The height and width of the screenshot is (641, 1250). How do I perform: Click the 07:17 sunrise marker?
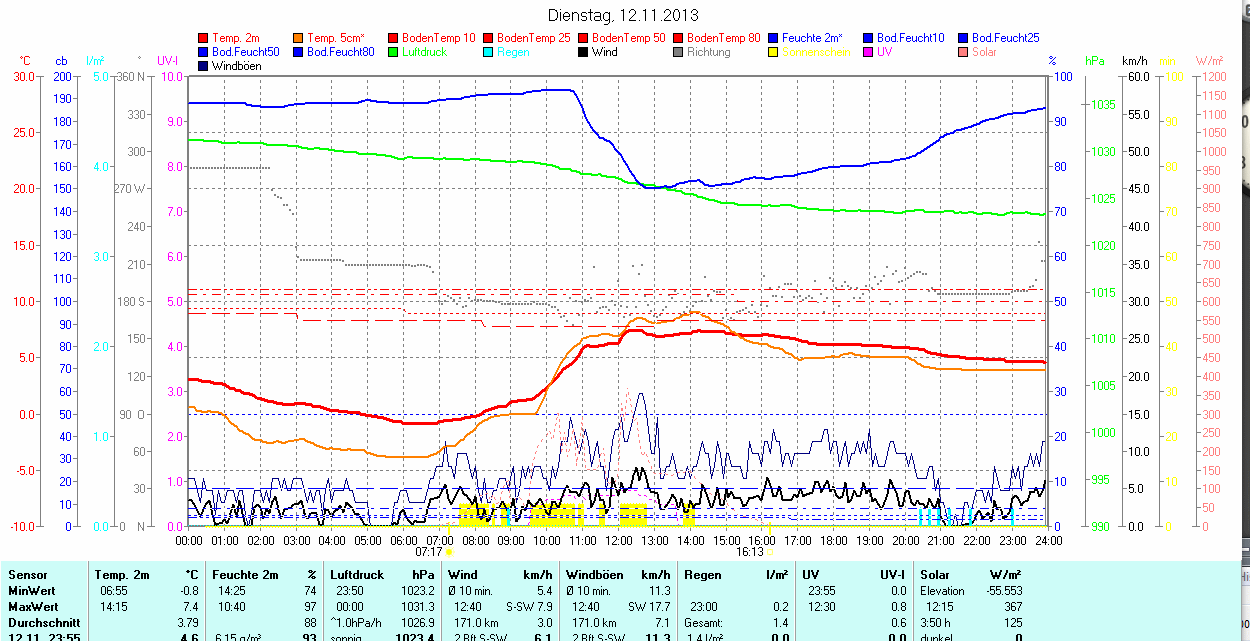[x=428, y=551]
